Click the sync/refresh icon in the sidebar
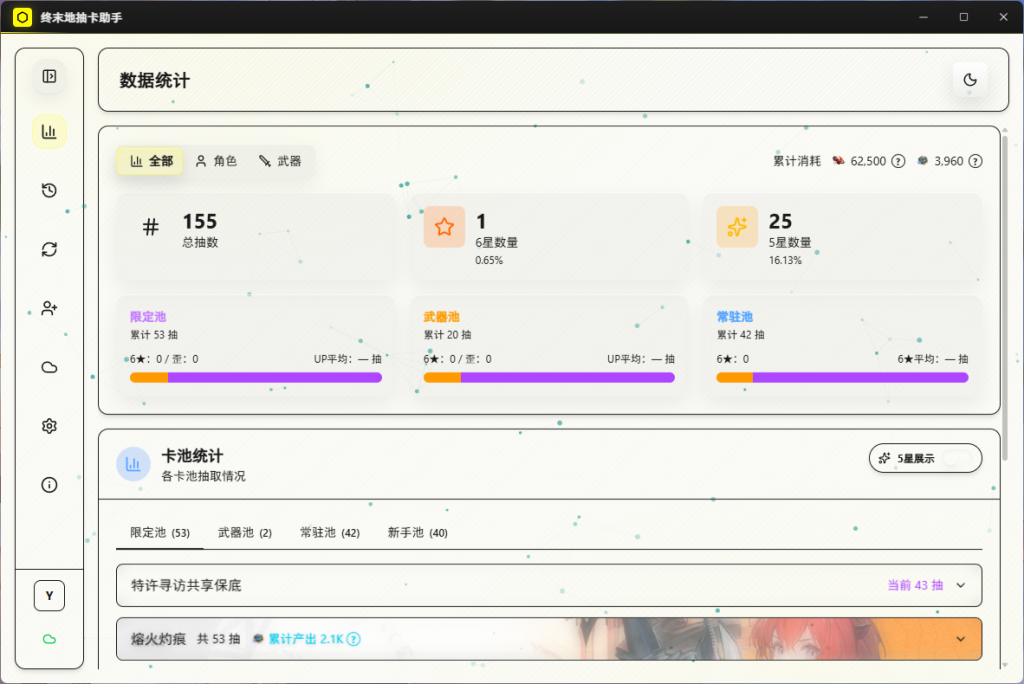Screen dimensions: 1024x684 [x=49, y=249]
